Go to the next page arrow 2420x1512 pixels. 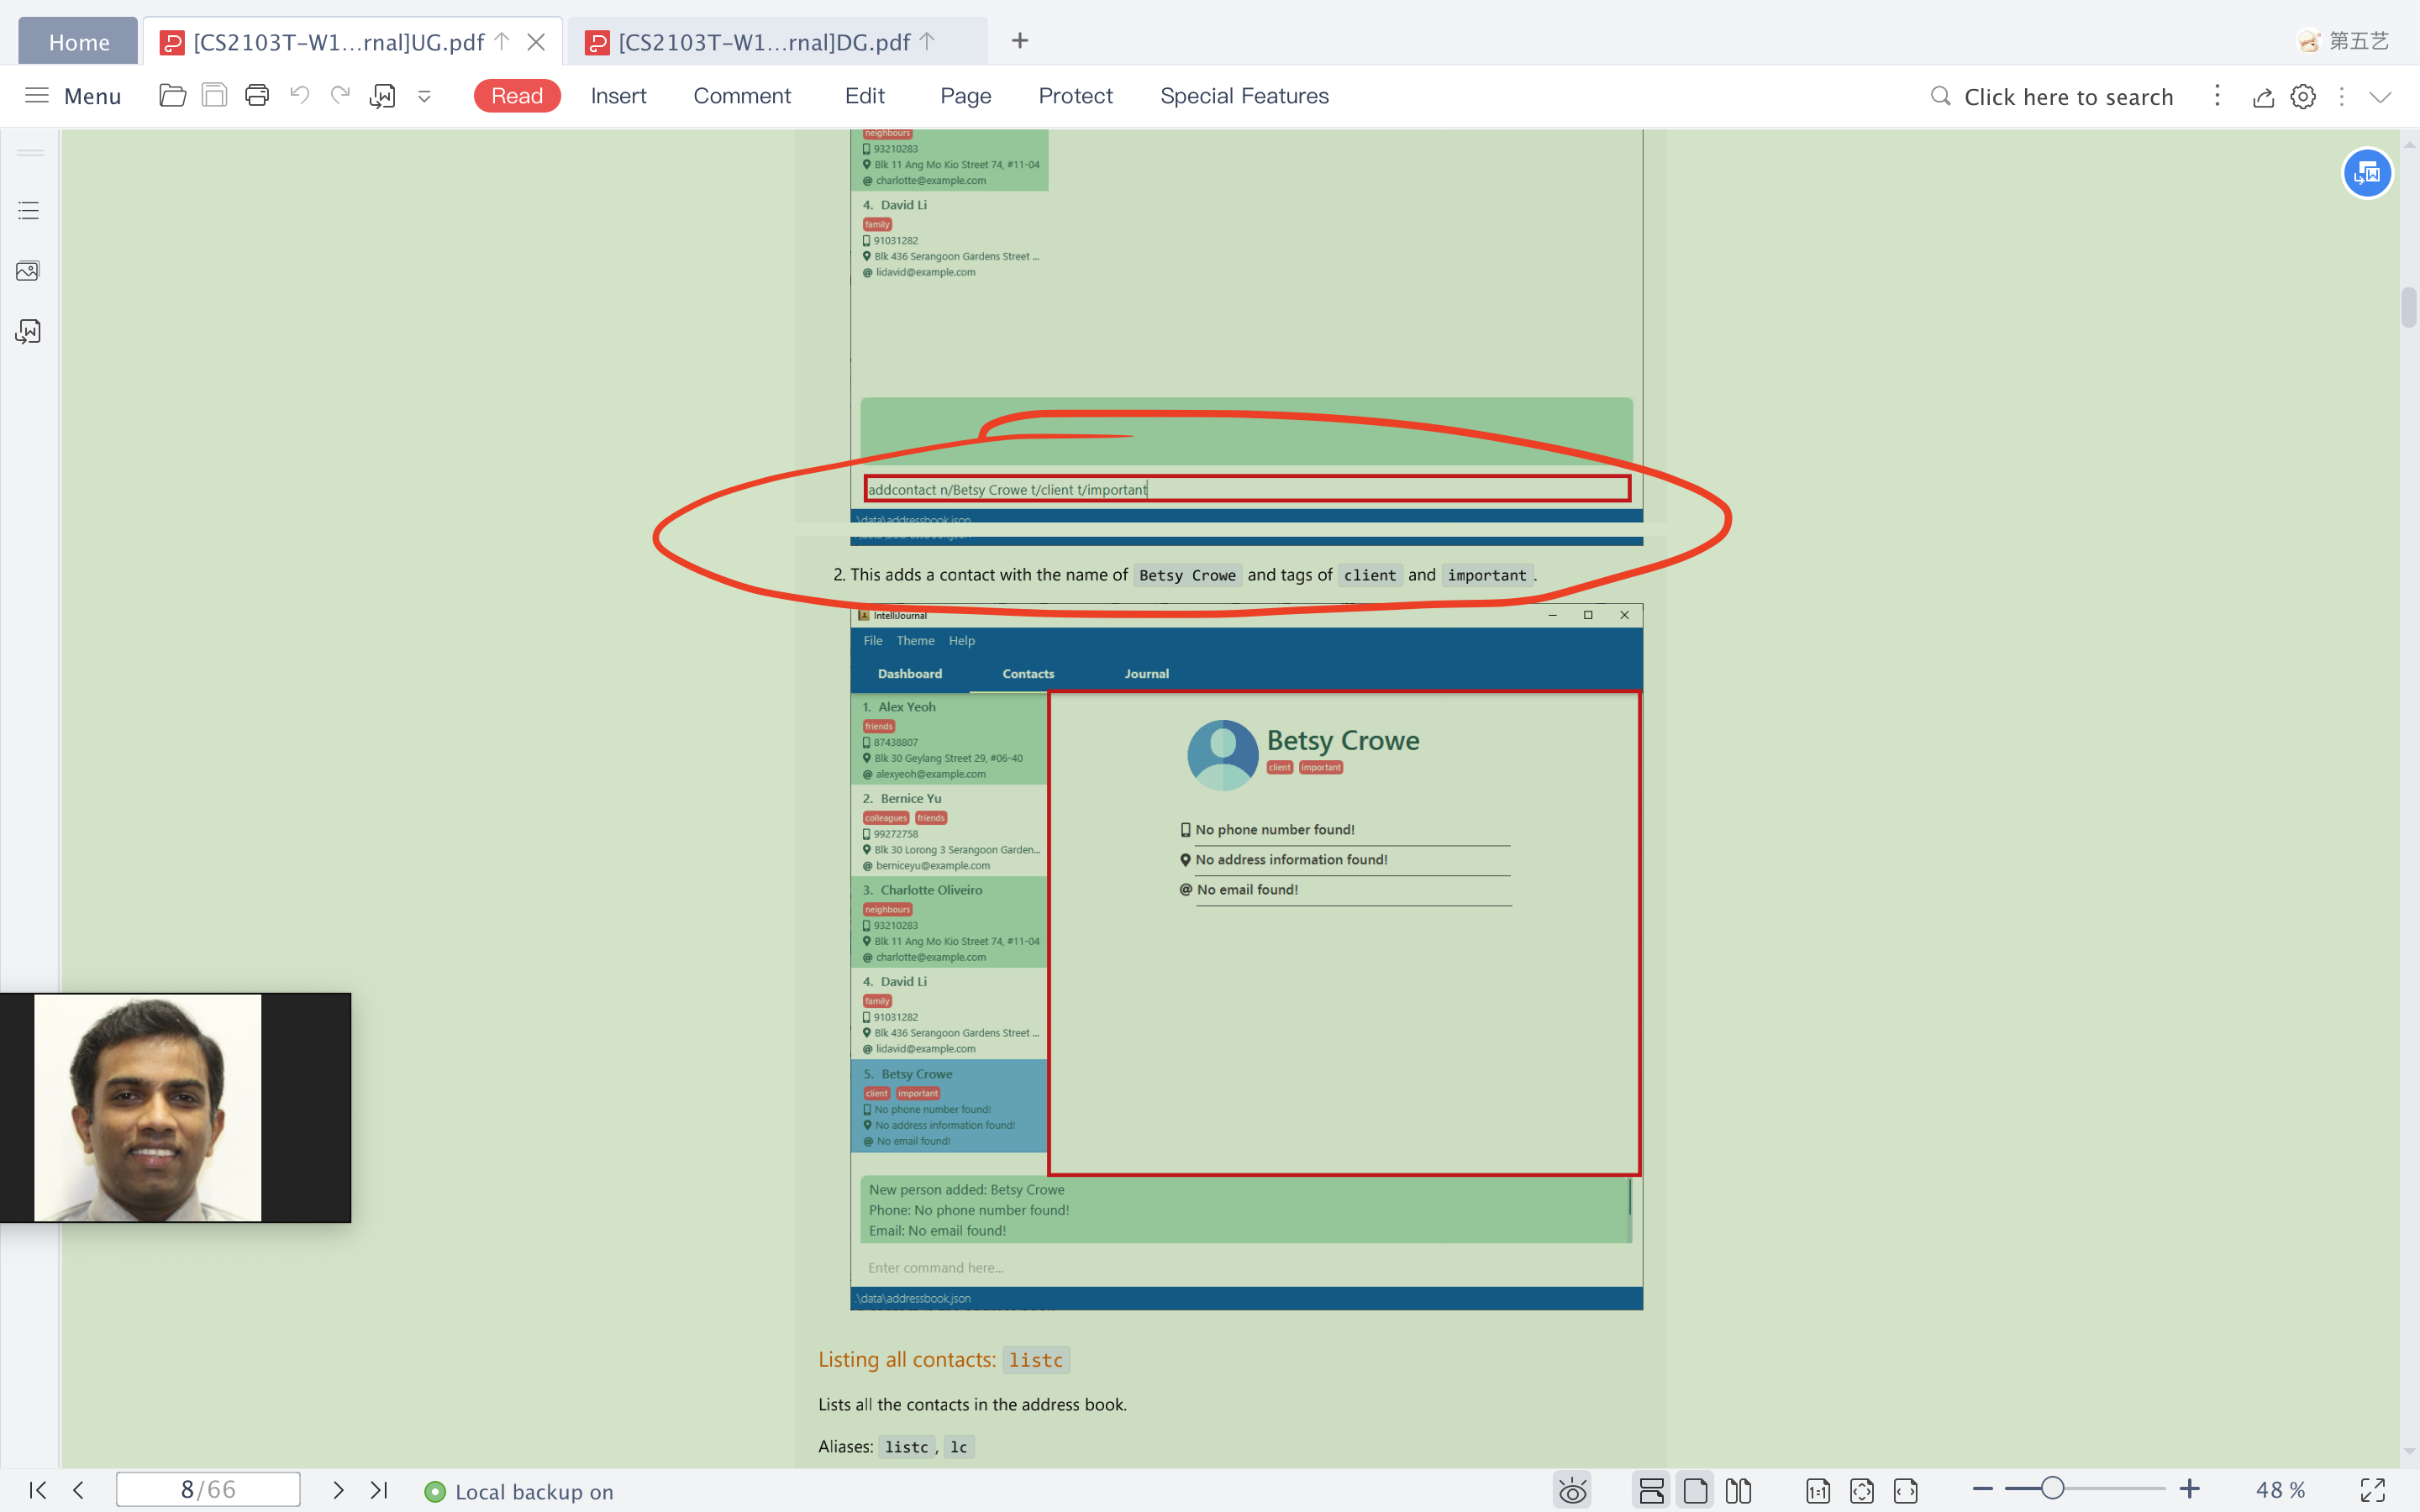point(338,1490)
